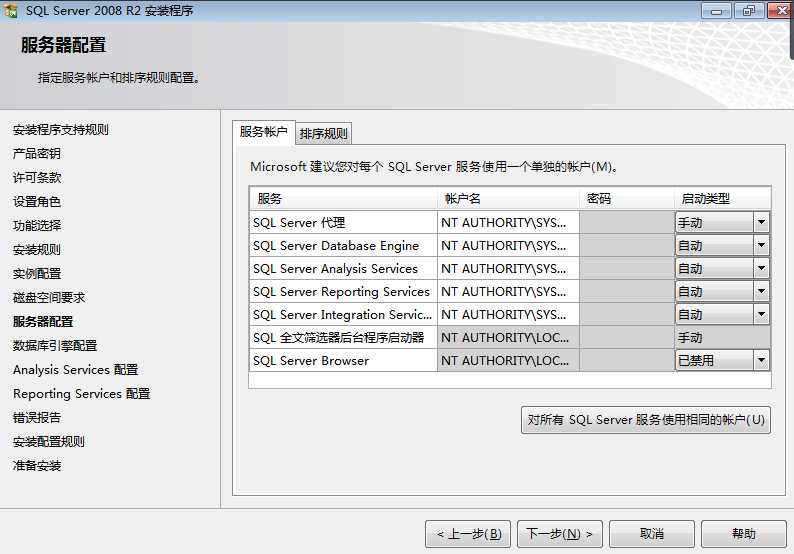
Task: Click account name cell for SQL Server 代理
Action: point(508,222)
